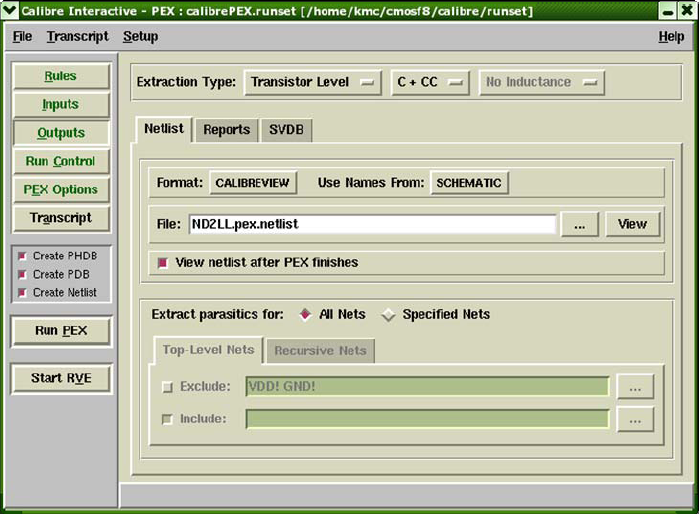Select the Specified Nets radio option

[388, 315]
